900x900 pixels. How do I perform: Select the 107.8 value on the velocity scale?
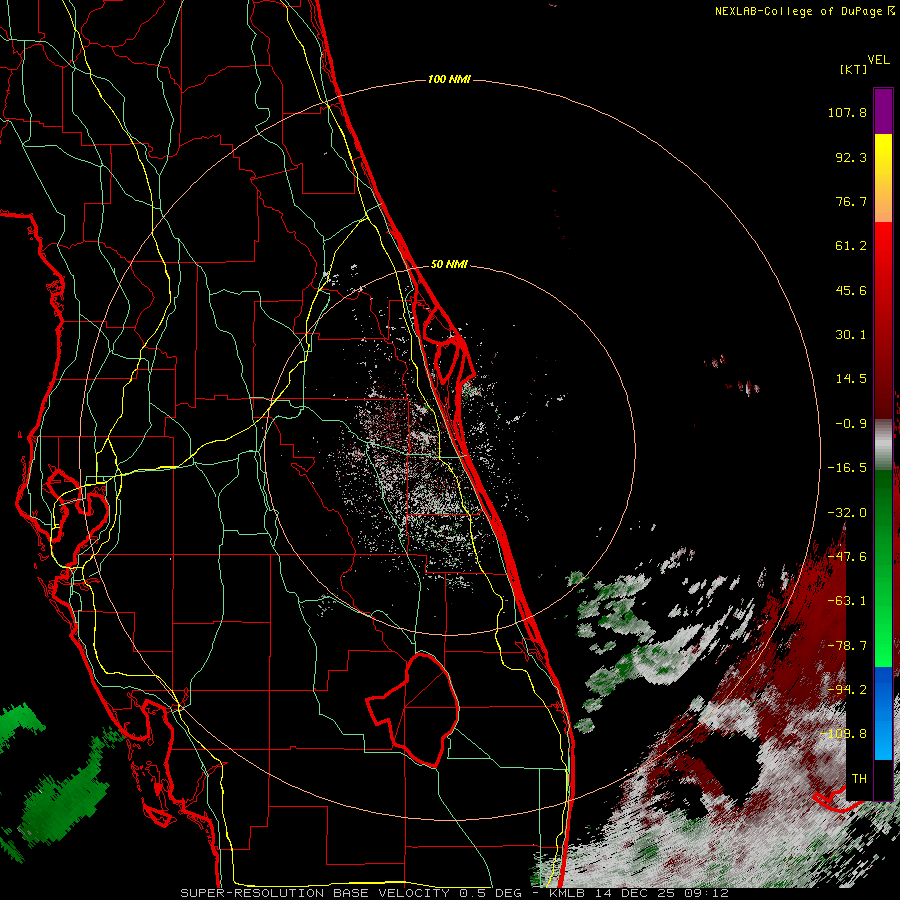pyautogui.click(x=847, y=112)
